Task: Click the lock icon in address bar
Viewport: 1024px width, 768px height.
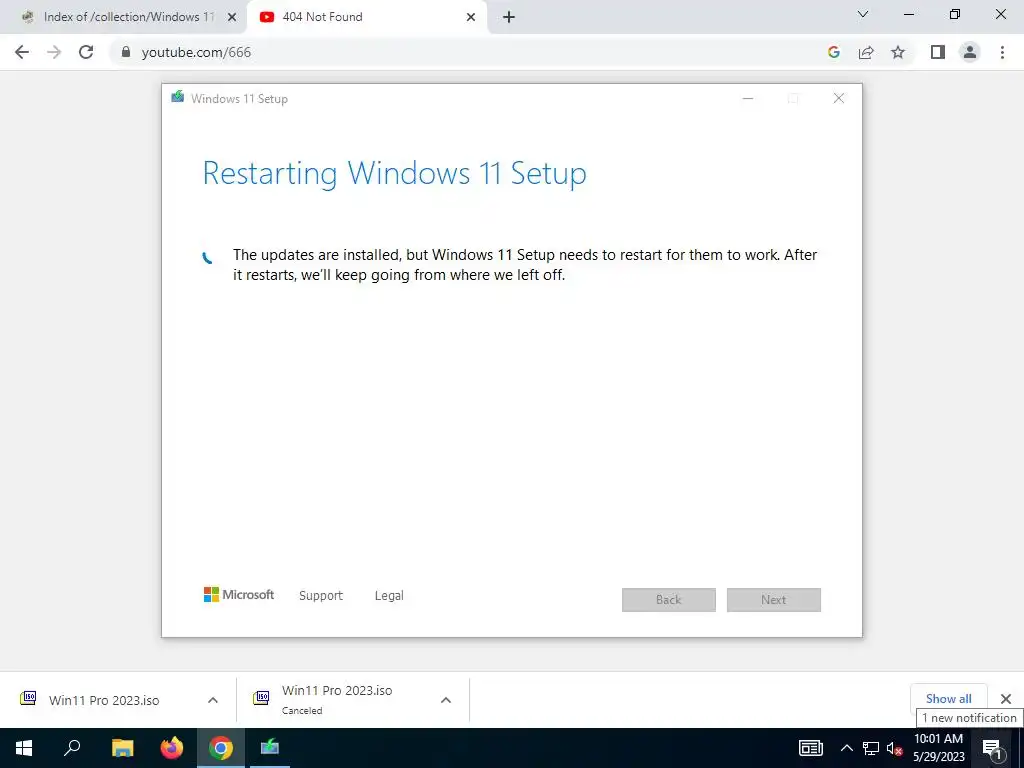Action: 126,52
